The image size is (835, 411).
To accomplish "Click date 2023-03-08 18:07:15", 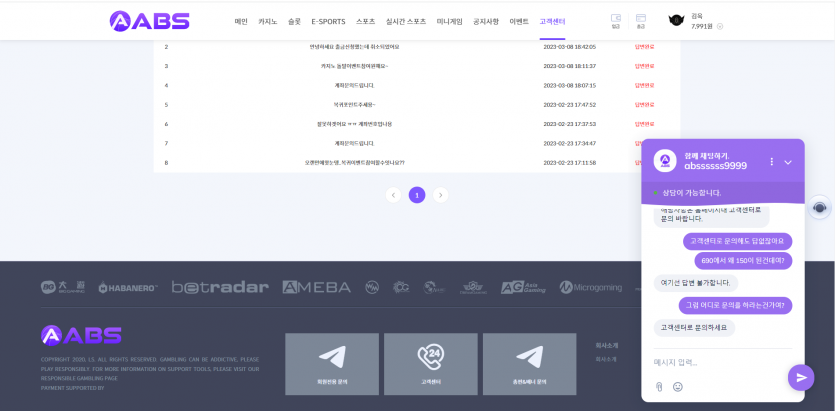I will tap(569, 85).
